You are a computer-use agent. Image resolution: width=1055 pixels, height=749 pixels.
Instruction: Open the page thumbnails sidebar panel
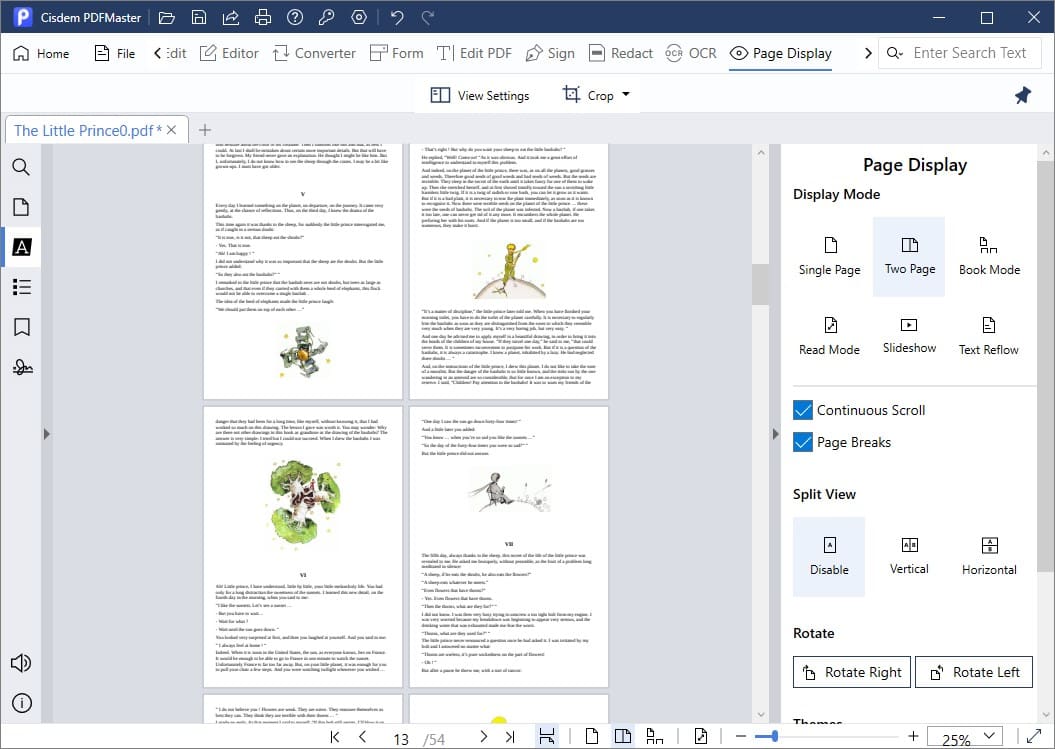pyautogui.click(x=21, y=207)
